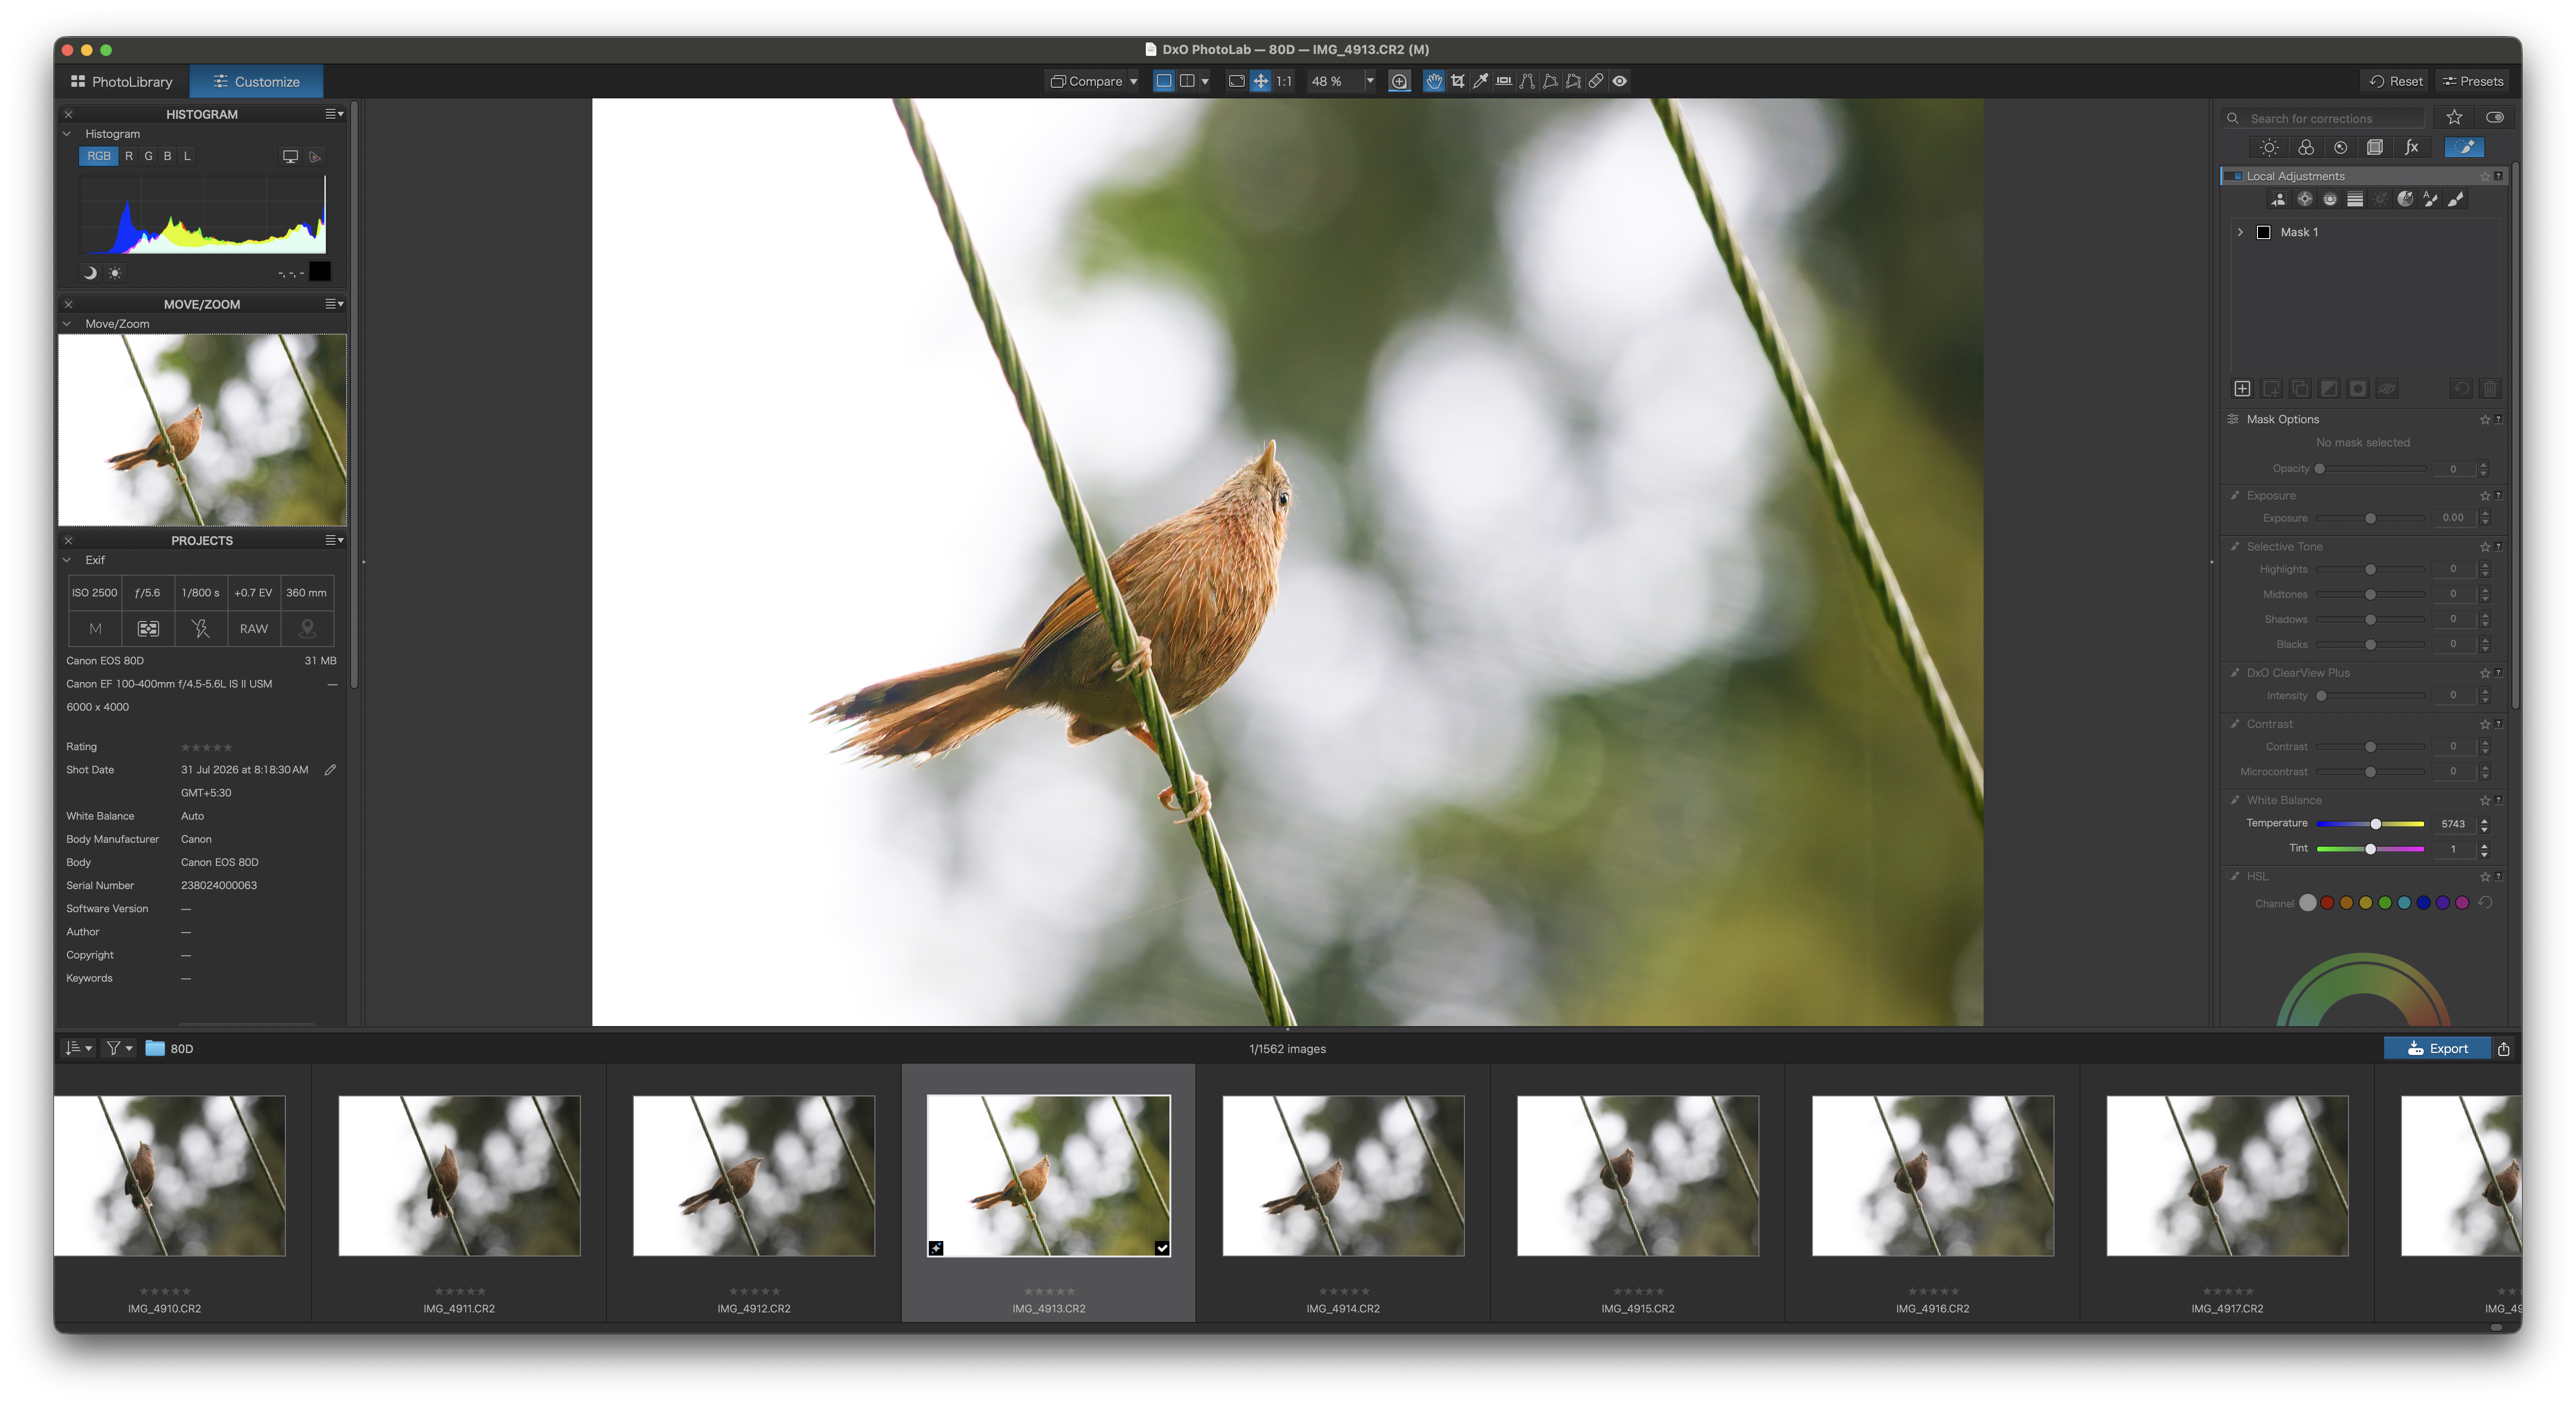The height and width of the screenshot is (1405, 2576).
Task: Click the Local Adjustments plus-circle toolbar button
Action: click(1399, 81)
